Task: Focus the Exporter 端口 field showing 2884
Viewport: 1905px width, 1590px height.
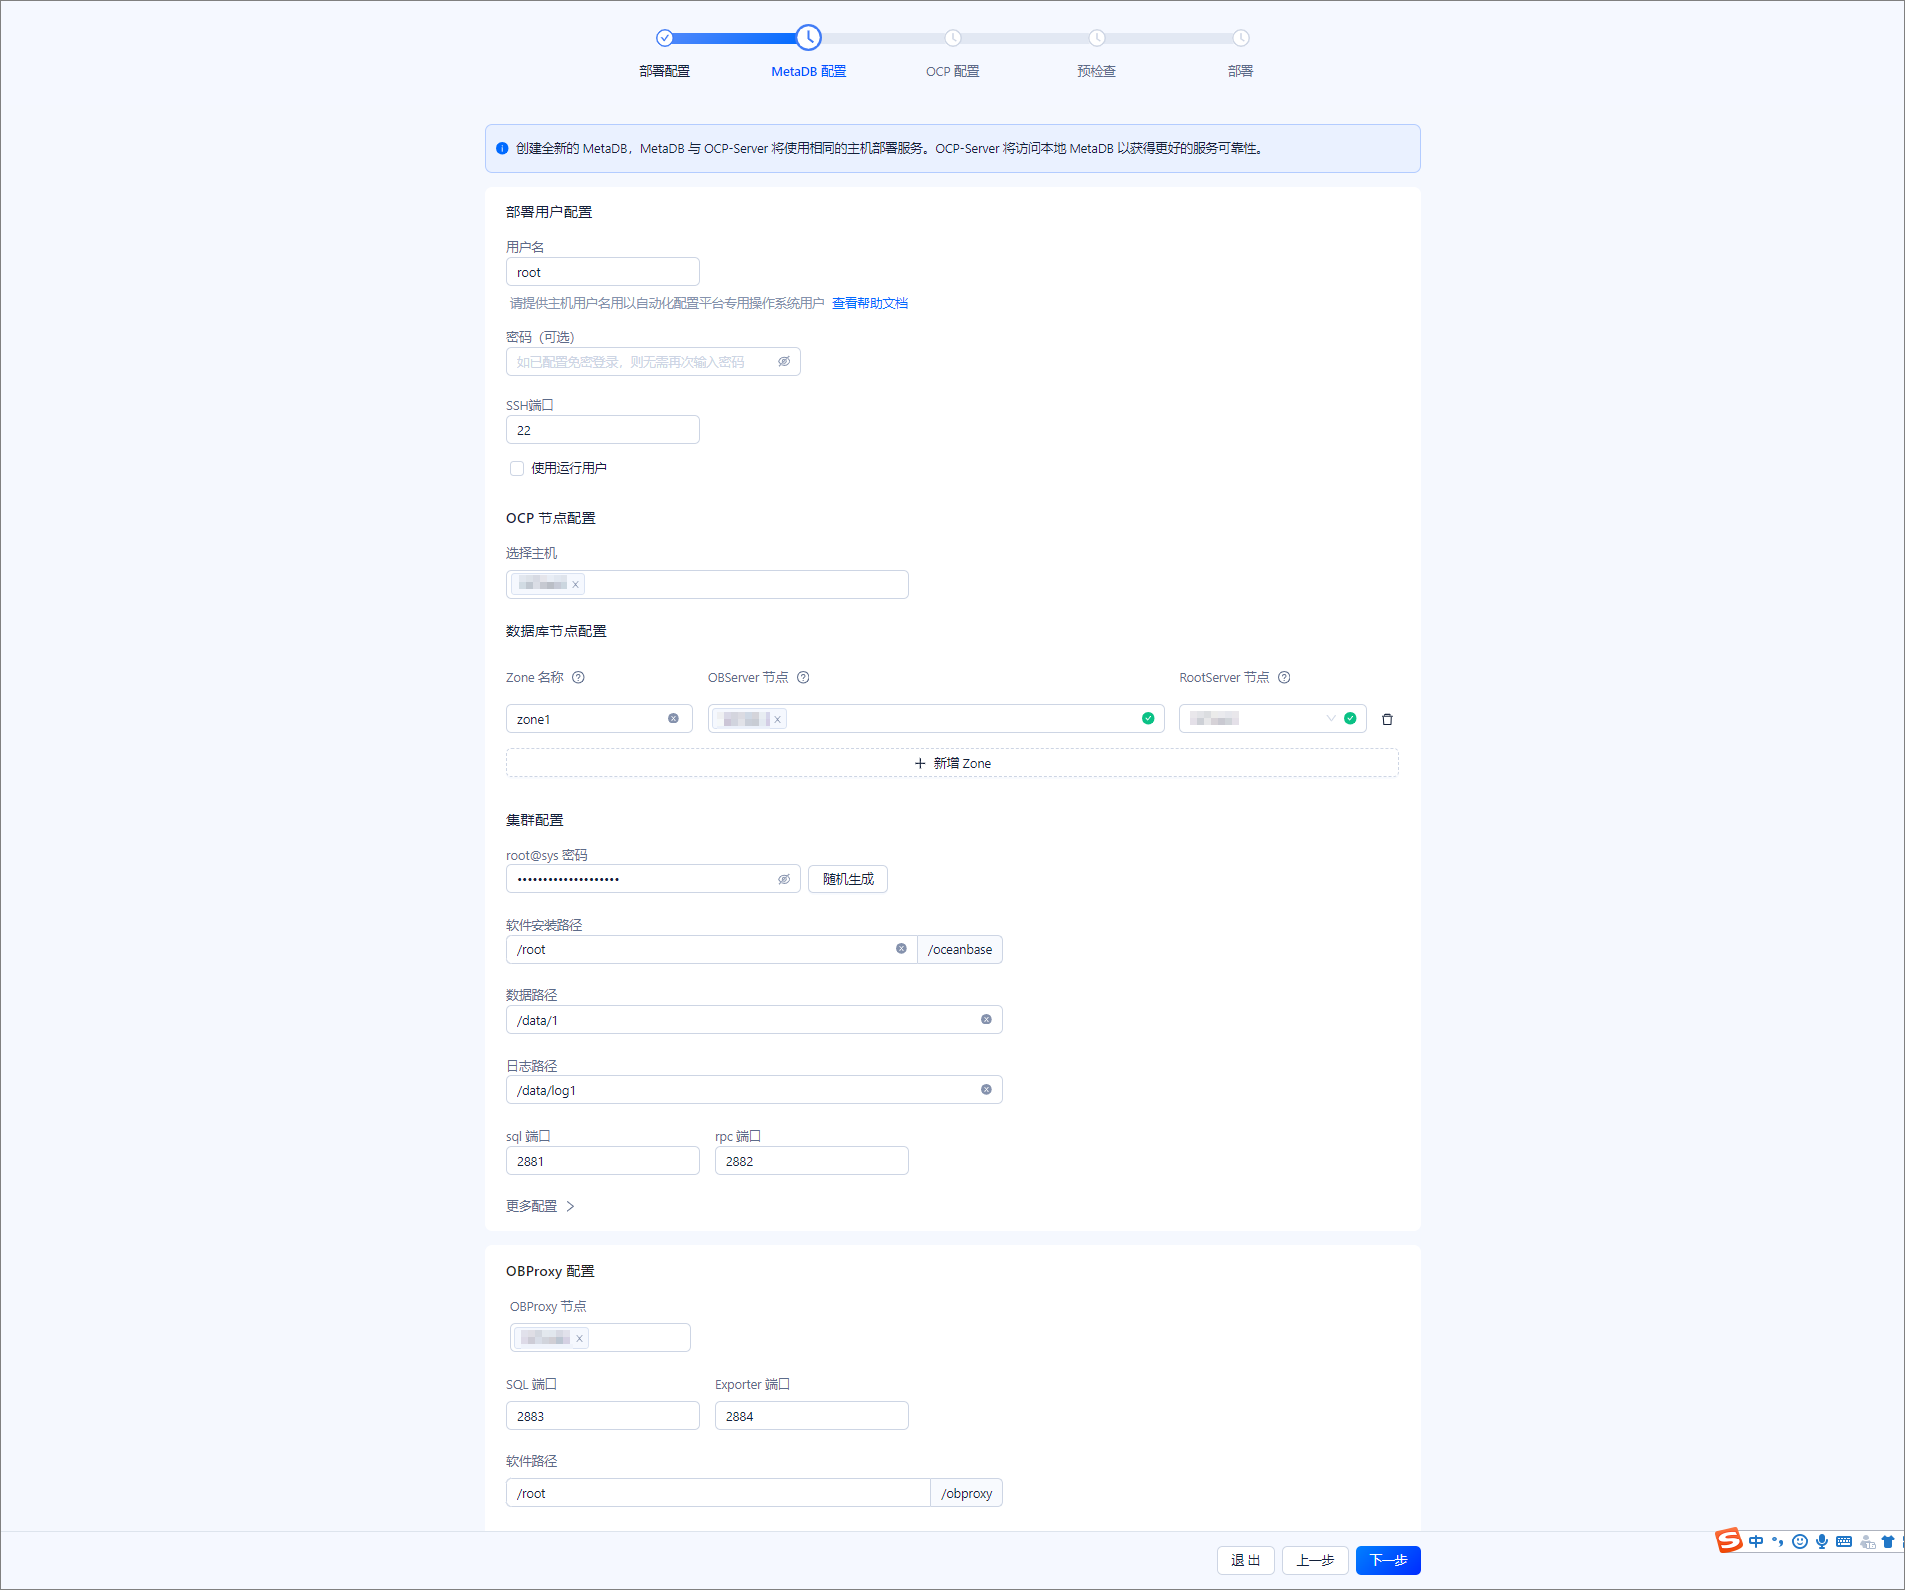Action: 812,1416
